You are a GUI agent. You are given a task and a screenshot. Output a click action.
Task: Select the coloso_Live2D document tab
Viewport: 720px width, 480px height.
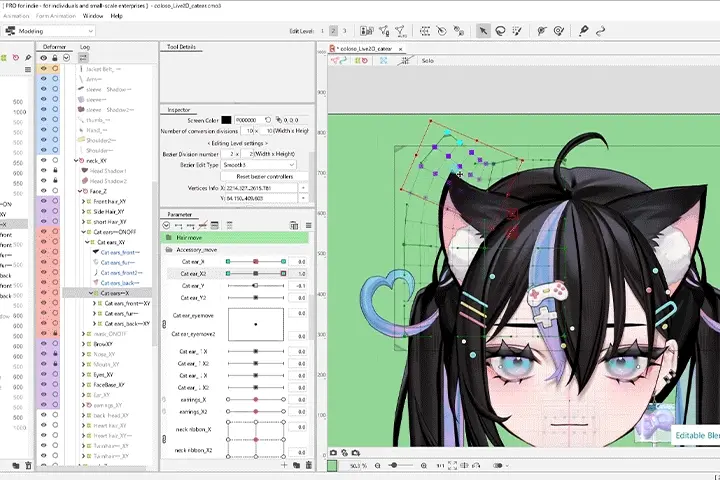click(366, 49)
